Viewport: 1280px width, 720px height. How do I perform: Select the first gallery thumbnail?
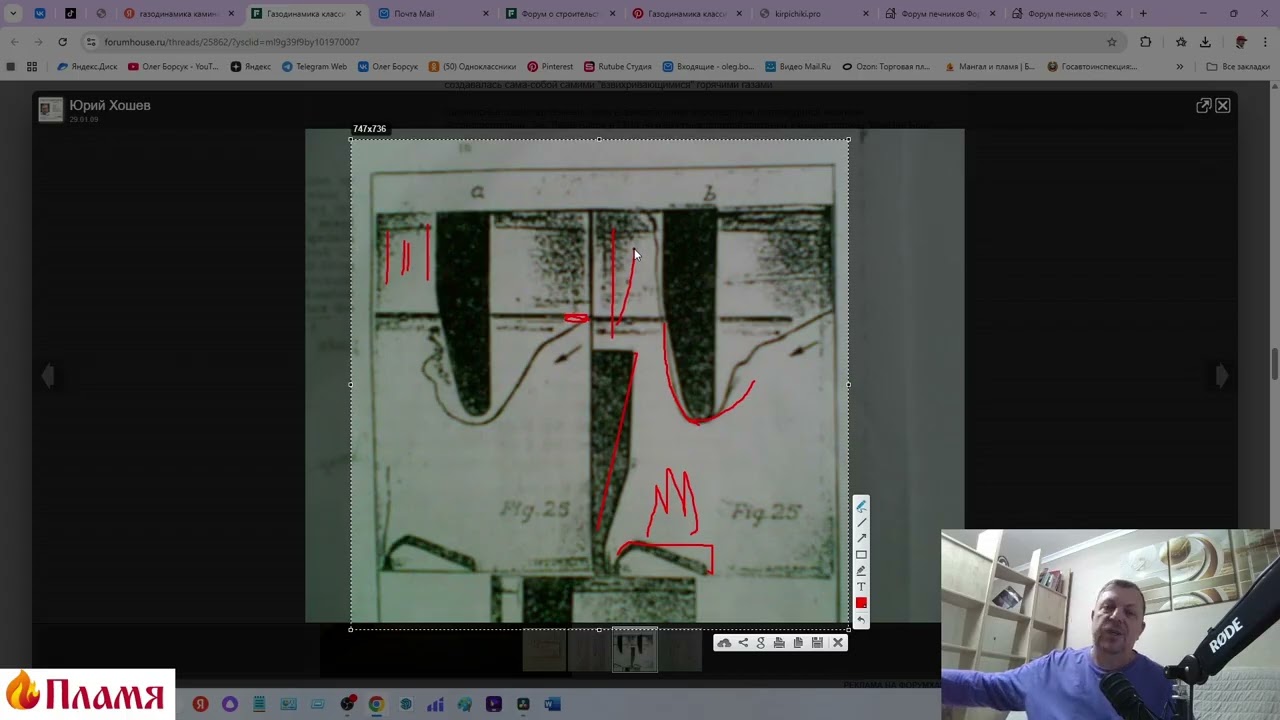[544, 651]
